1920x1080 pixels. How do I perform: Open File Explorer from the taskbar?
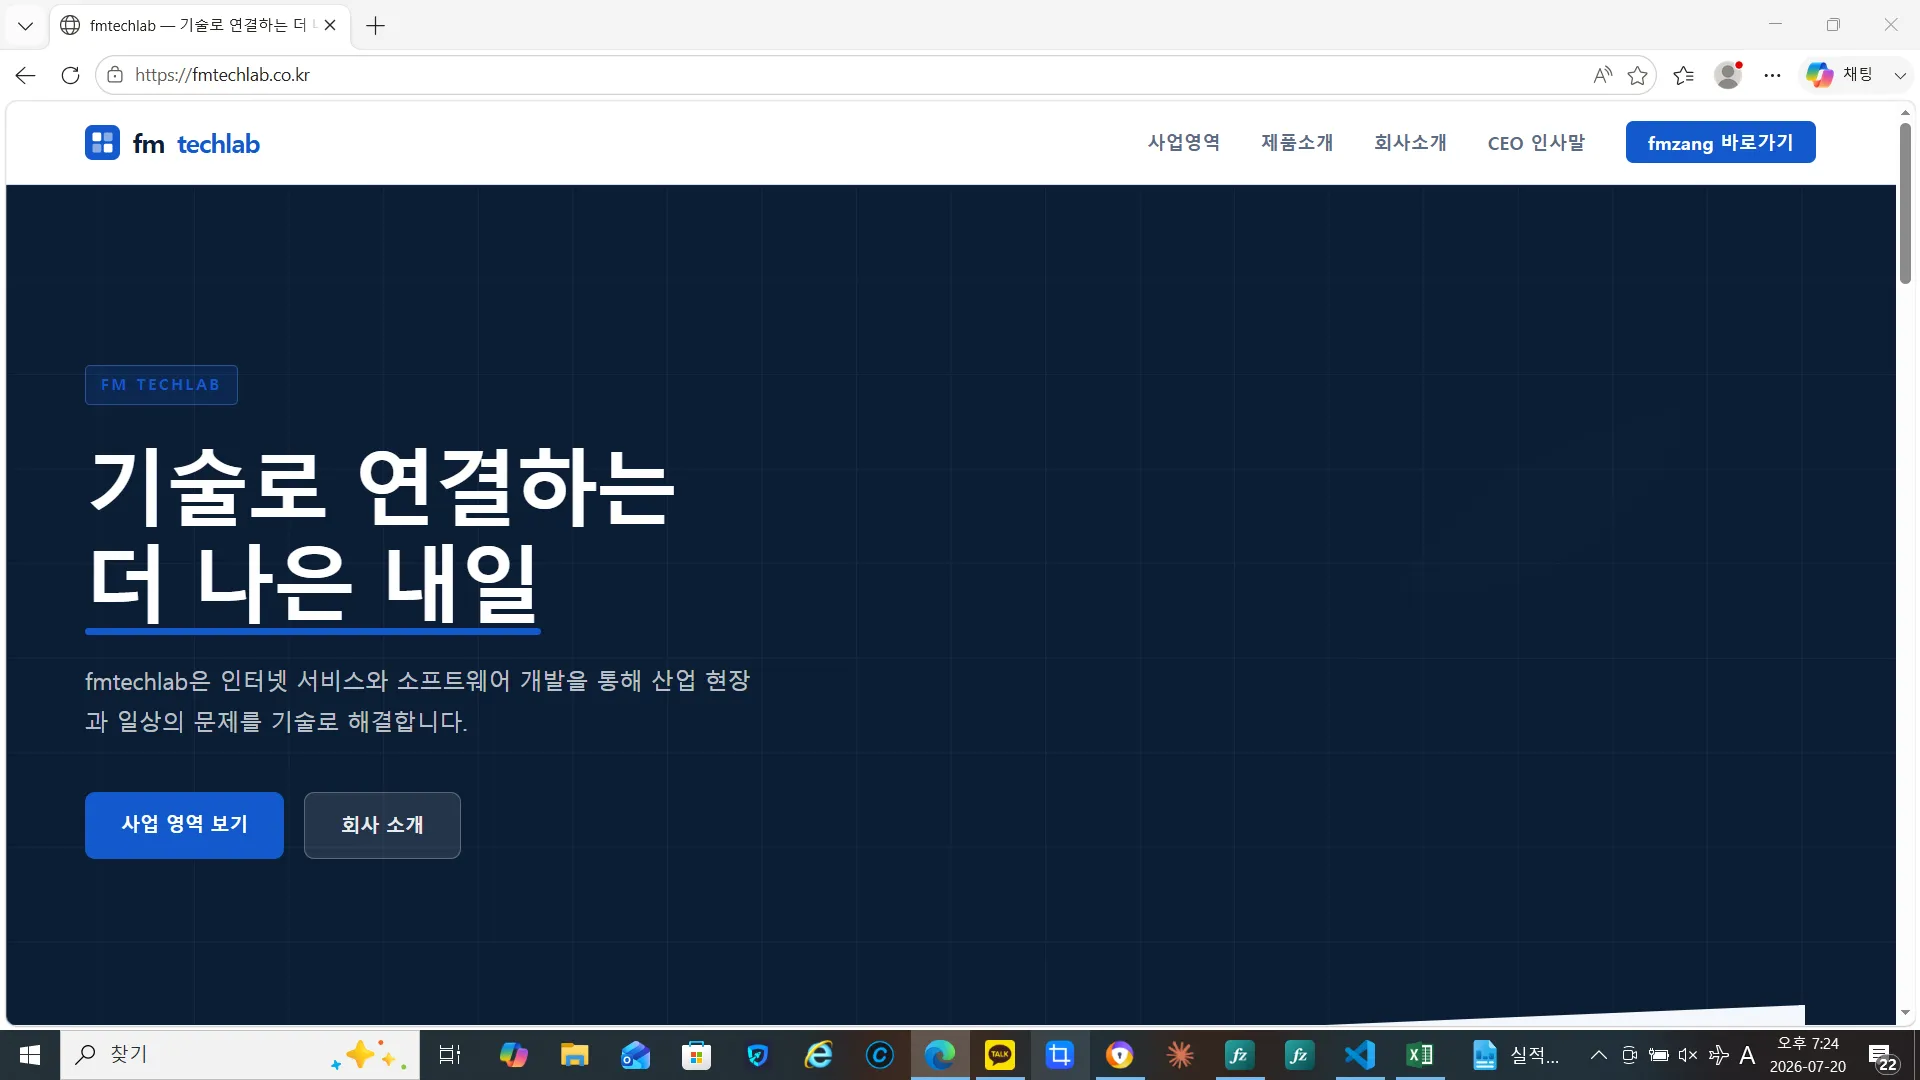pyautogui.click(x=574, y=1055)
